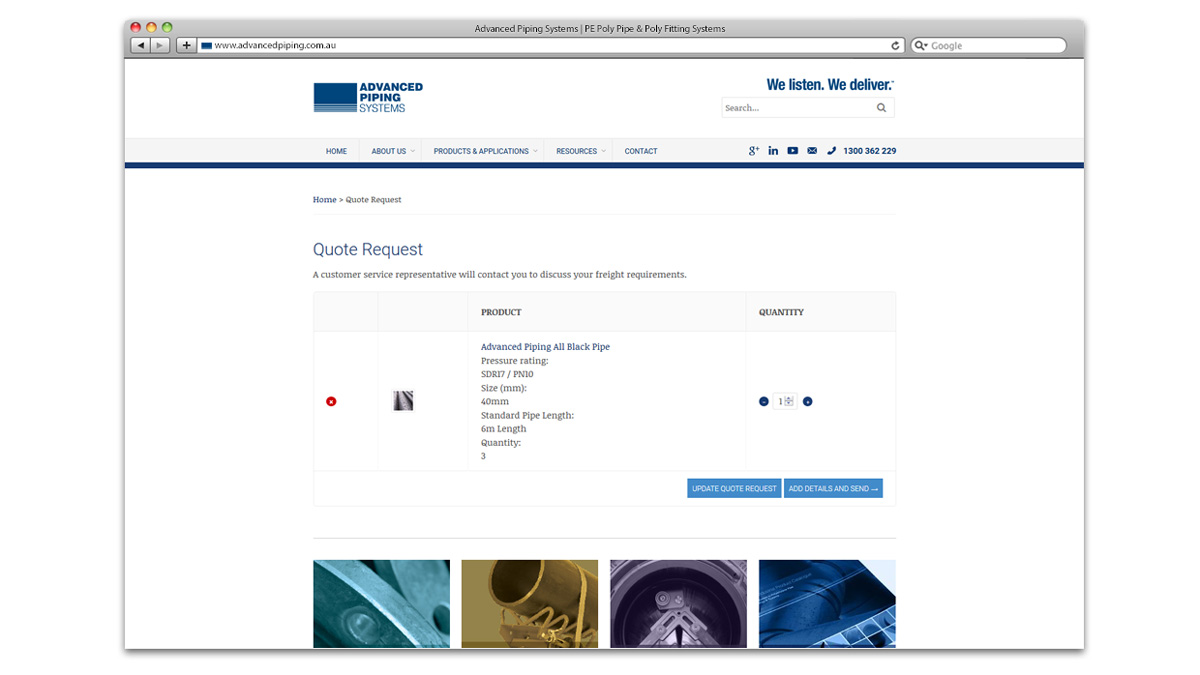Follow the Home breadcrumb link
Image resolution: width=1200 pixels, height=675 pixels.
(x=324, y=200)
